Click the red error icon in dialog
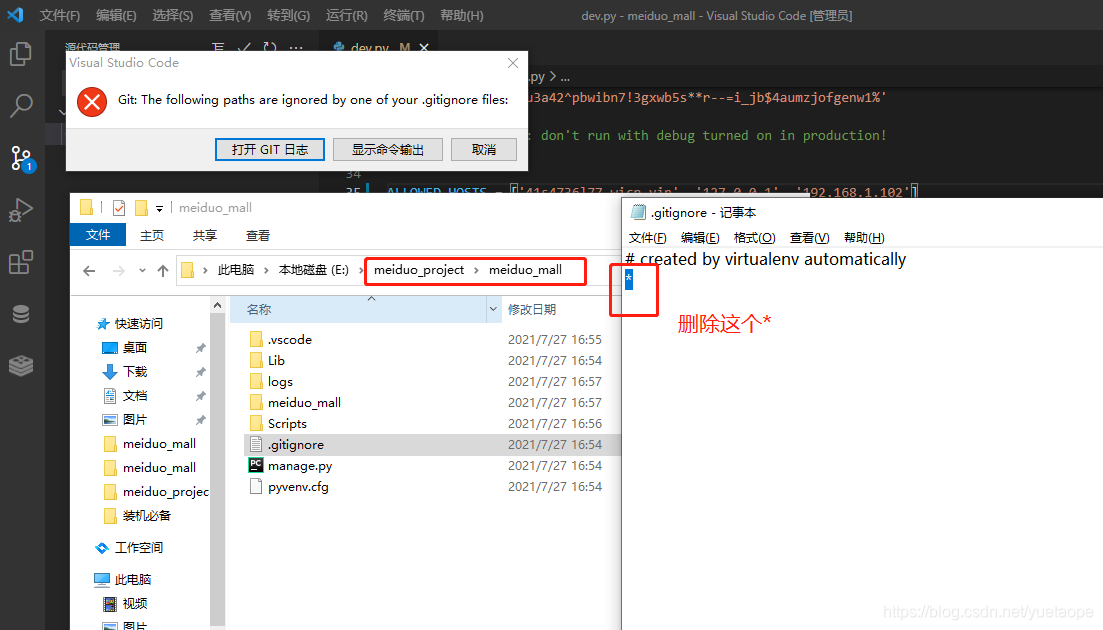This screenshot has height=630, width=1103. click(91, 102)
